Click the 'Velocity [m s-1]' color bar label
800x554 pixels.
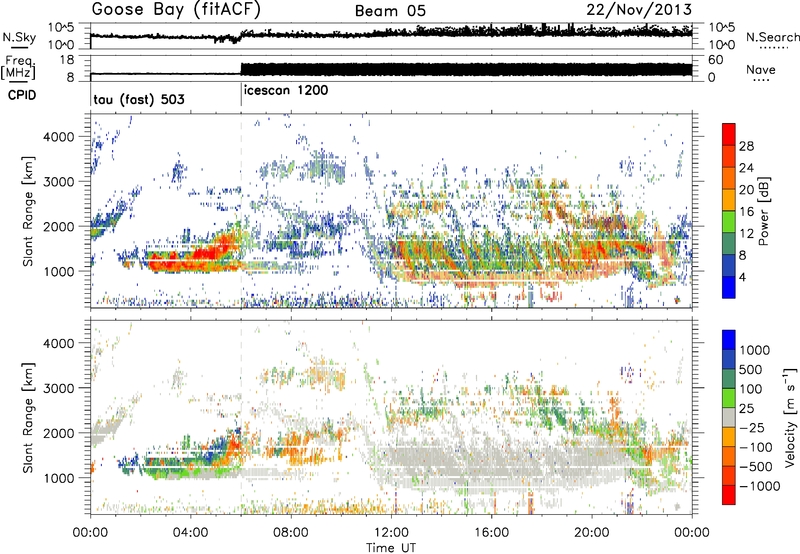tap(790, 418)
